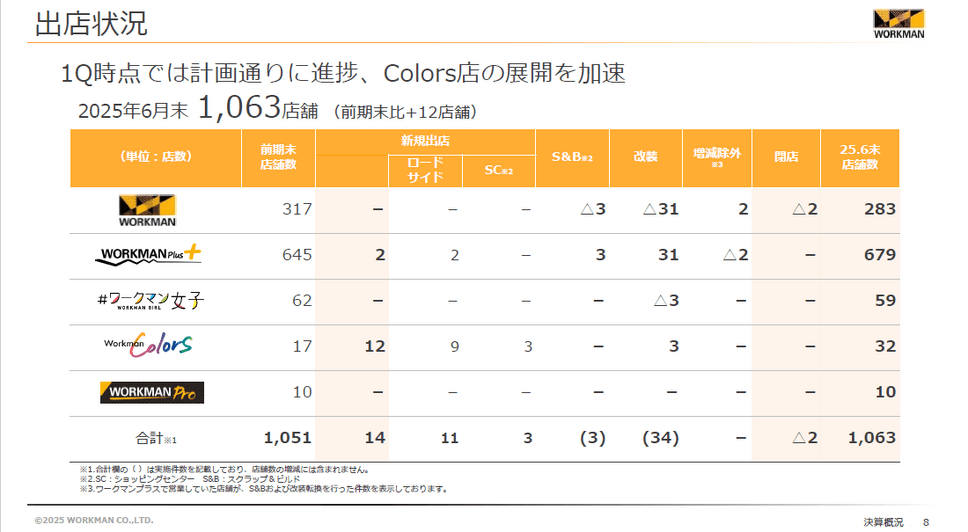Click the 679 value in WORKMAN Plus row
The height and width of the screenshot is (532, 968).
(879, 255)
